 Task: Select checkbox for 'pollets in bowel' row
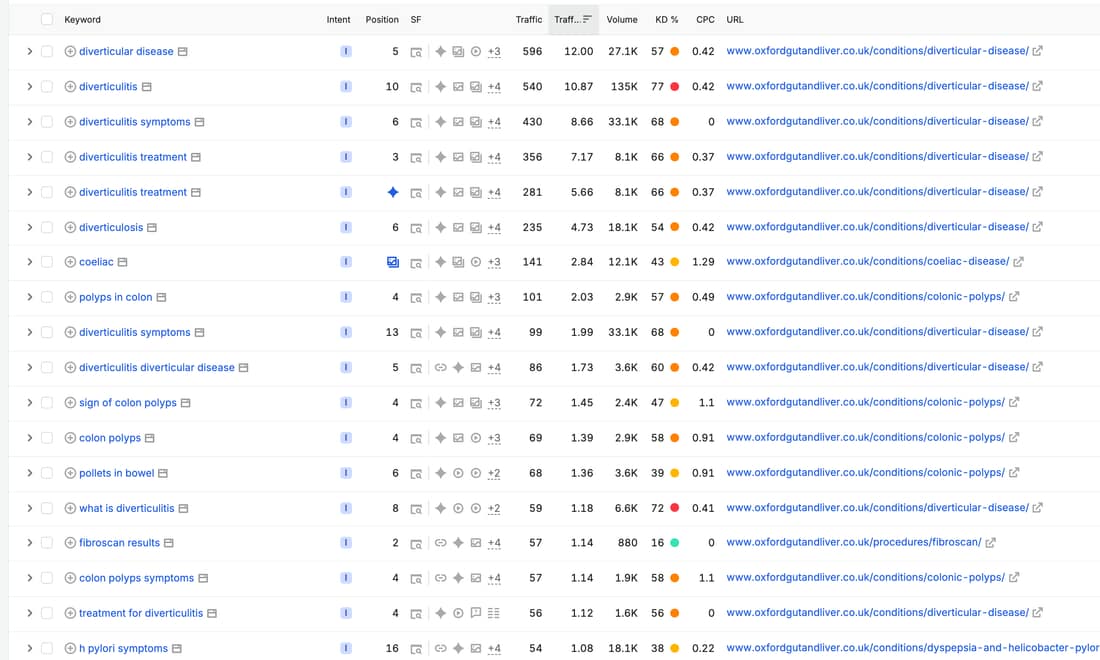[47, 473]
